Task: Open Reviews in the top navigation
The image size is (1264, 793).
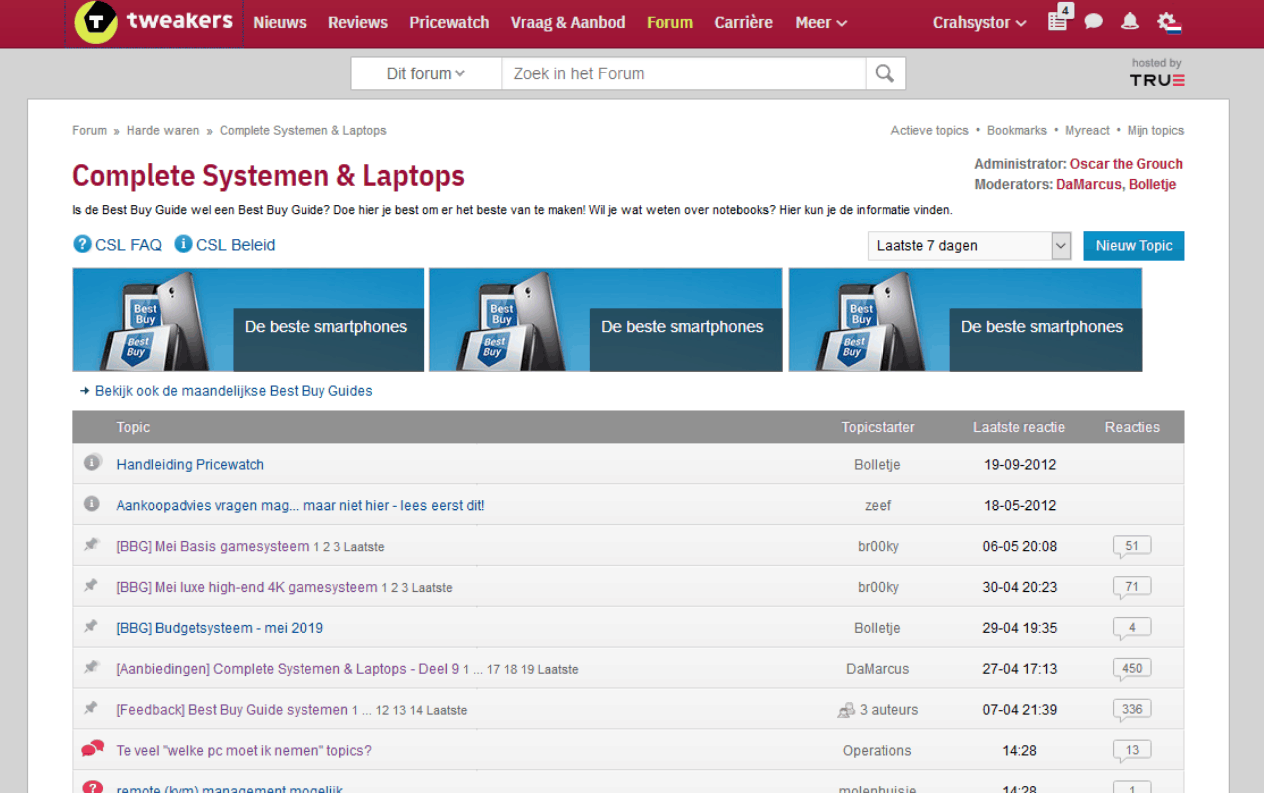Action: click(358, 22)
